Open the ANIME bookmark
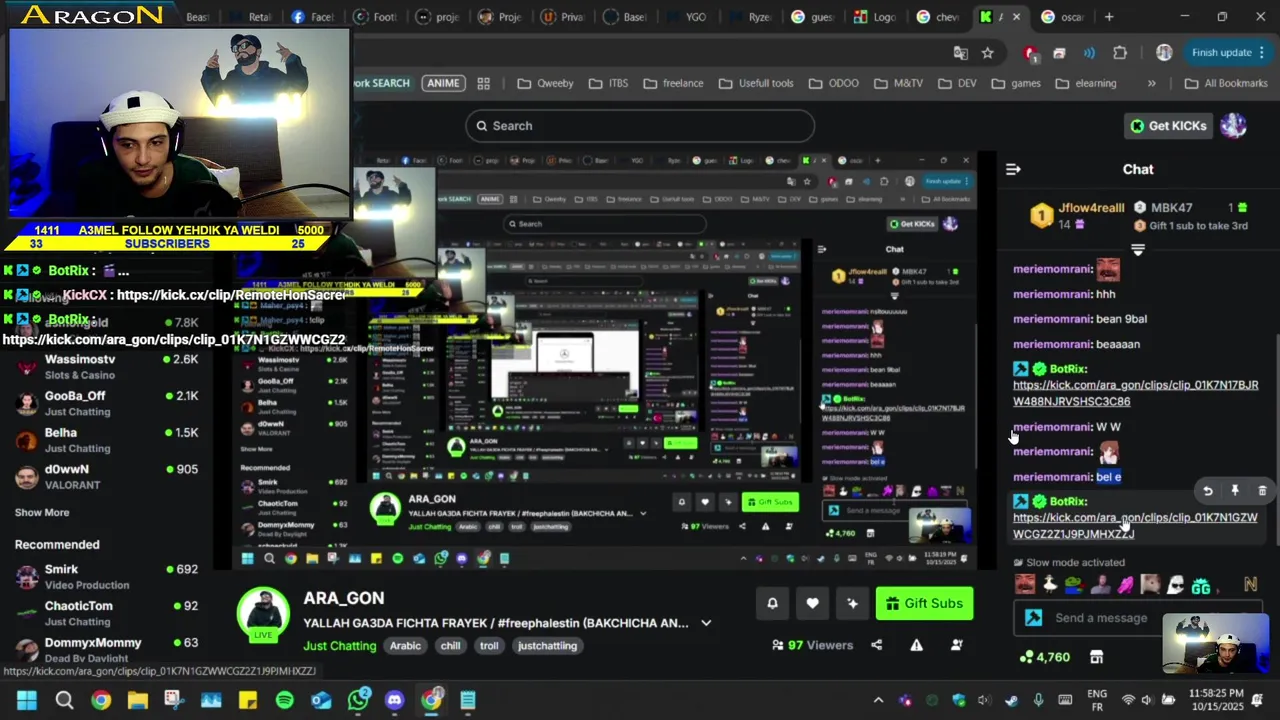The image size is (1280, 720). (x=443, y=83)
